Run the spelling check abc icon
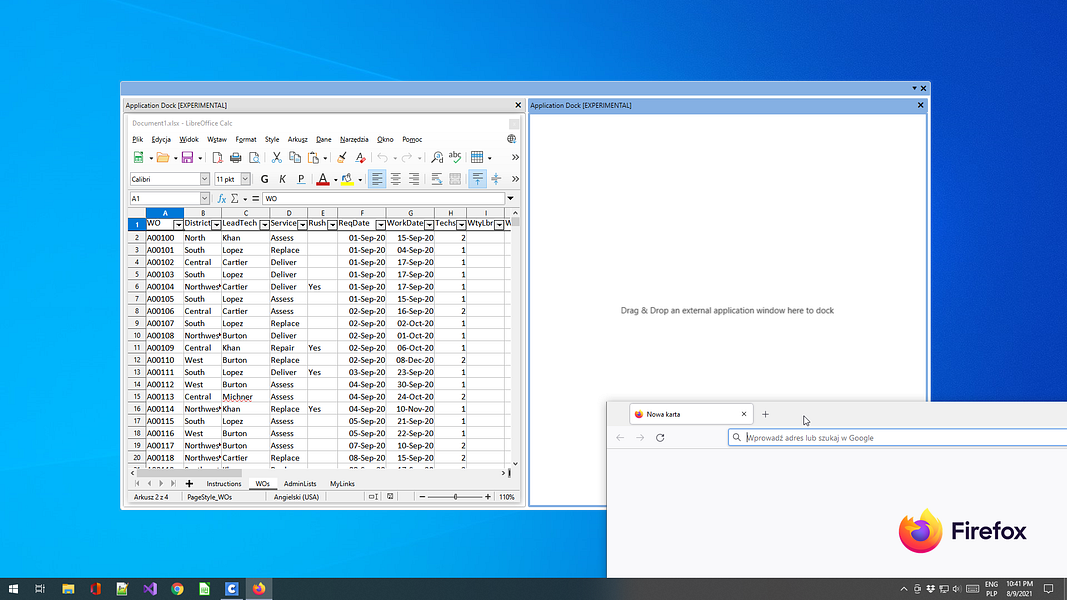 coord(455,158)
